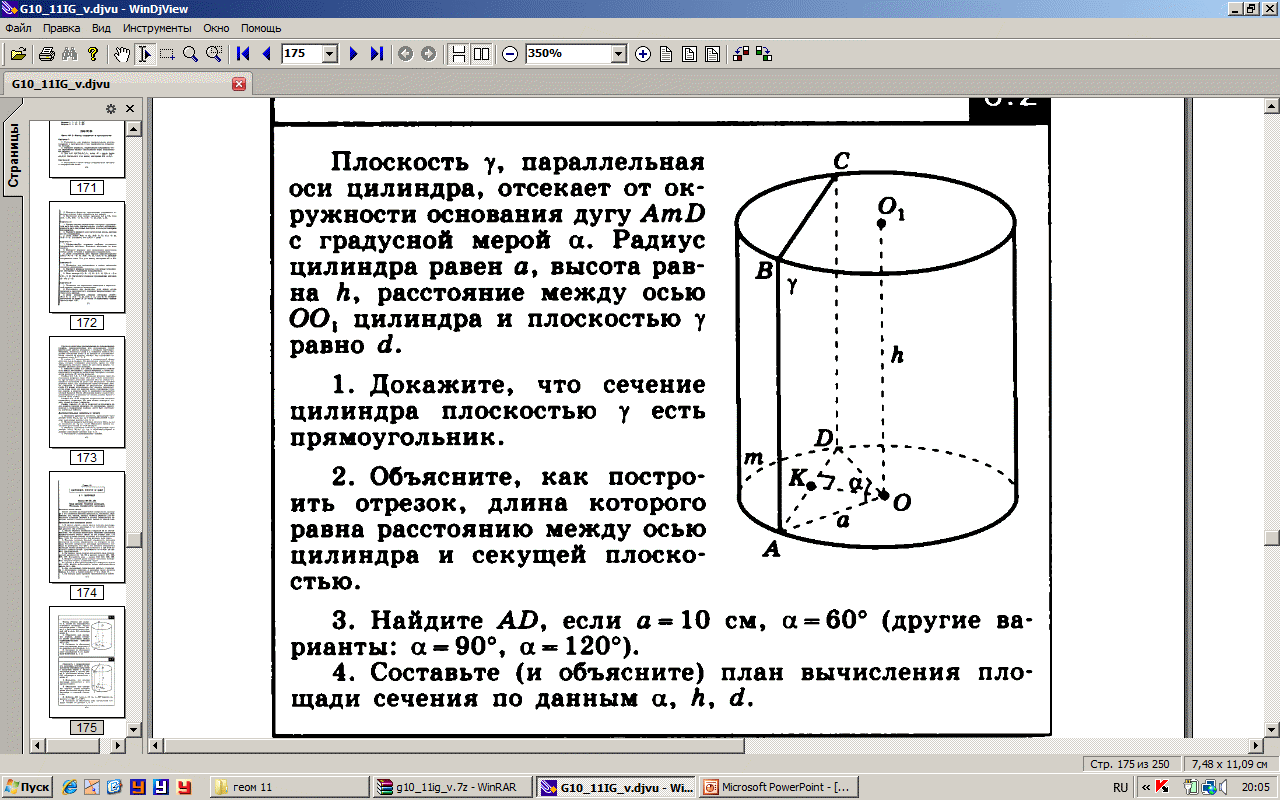Click the Open file folder icon
The height and width of the screenshot is (800, 1280).
tap(18, 54)
